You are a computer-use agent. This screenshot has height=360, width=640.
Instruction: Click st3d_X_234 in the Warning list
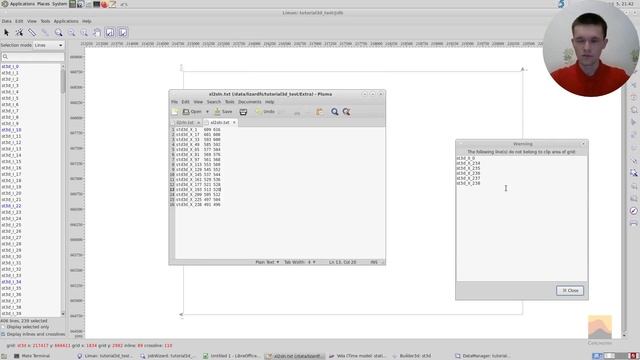468,163
